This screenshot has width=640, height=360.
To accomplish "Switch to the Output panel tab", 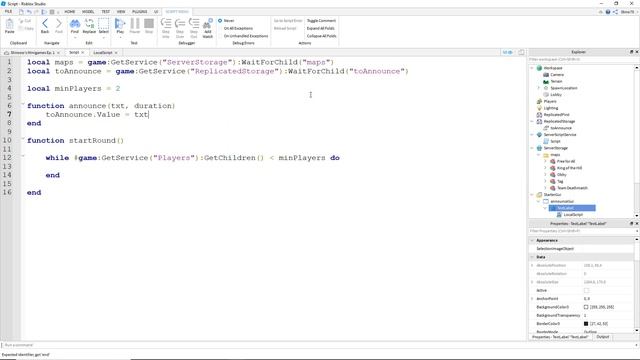I will click(602, 337).
